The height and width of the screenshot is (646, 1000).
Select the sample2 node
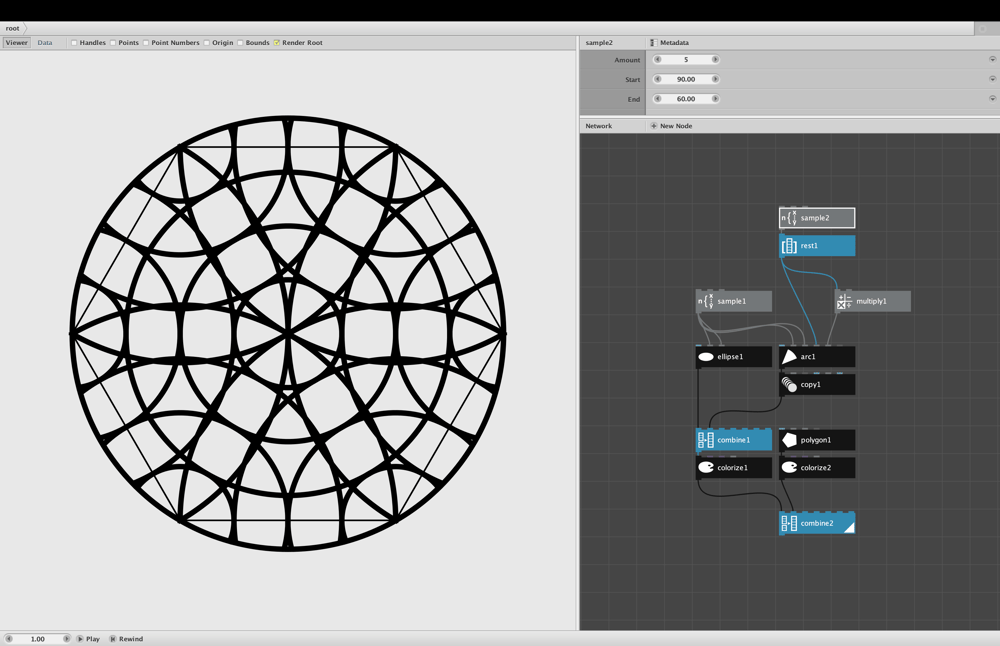coord(816,218)
